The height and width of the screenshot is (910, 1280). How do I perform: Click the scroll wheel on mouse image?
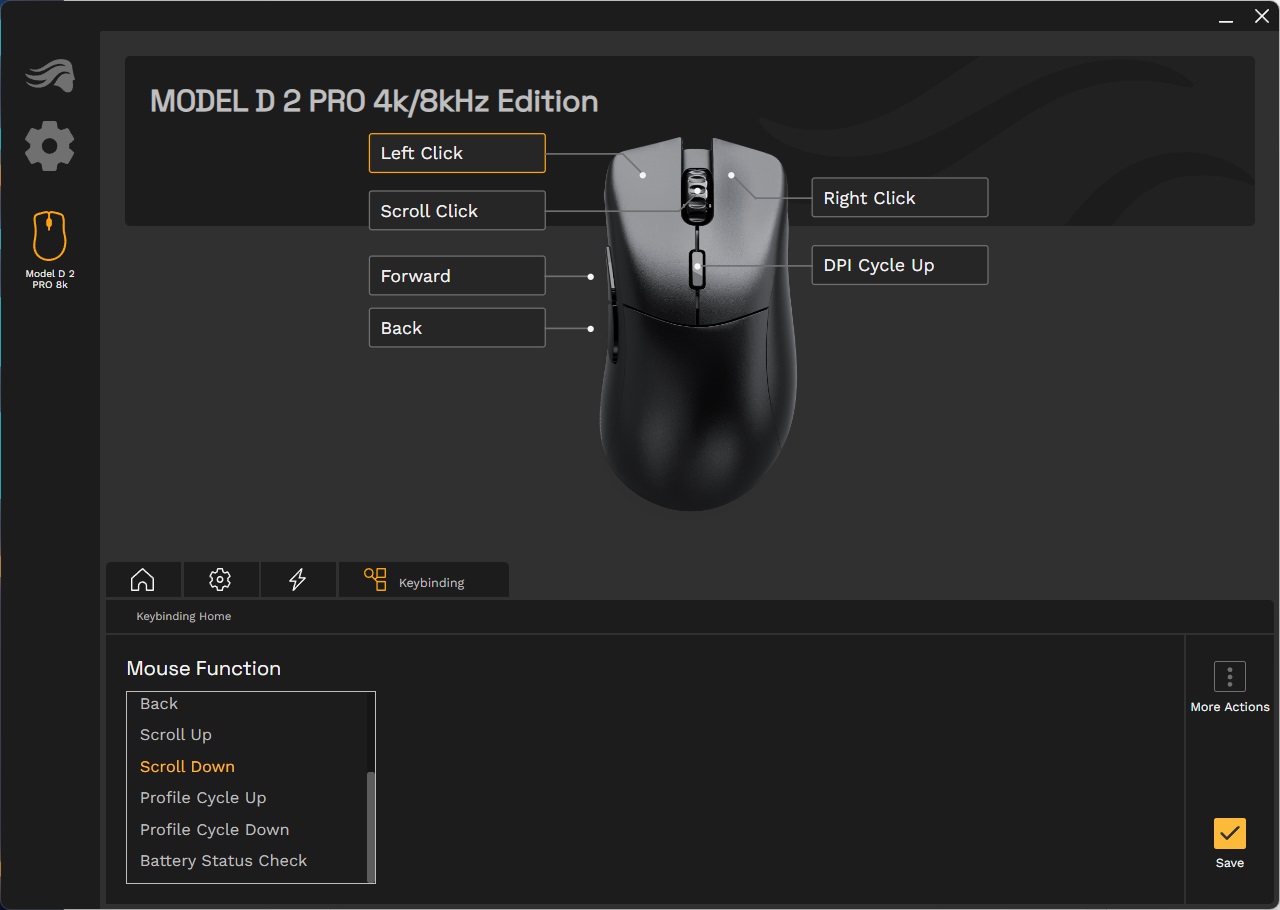point(697,194)
